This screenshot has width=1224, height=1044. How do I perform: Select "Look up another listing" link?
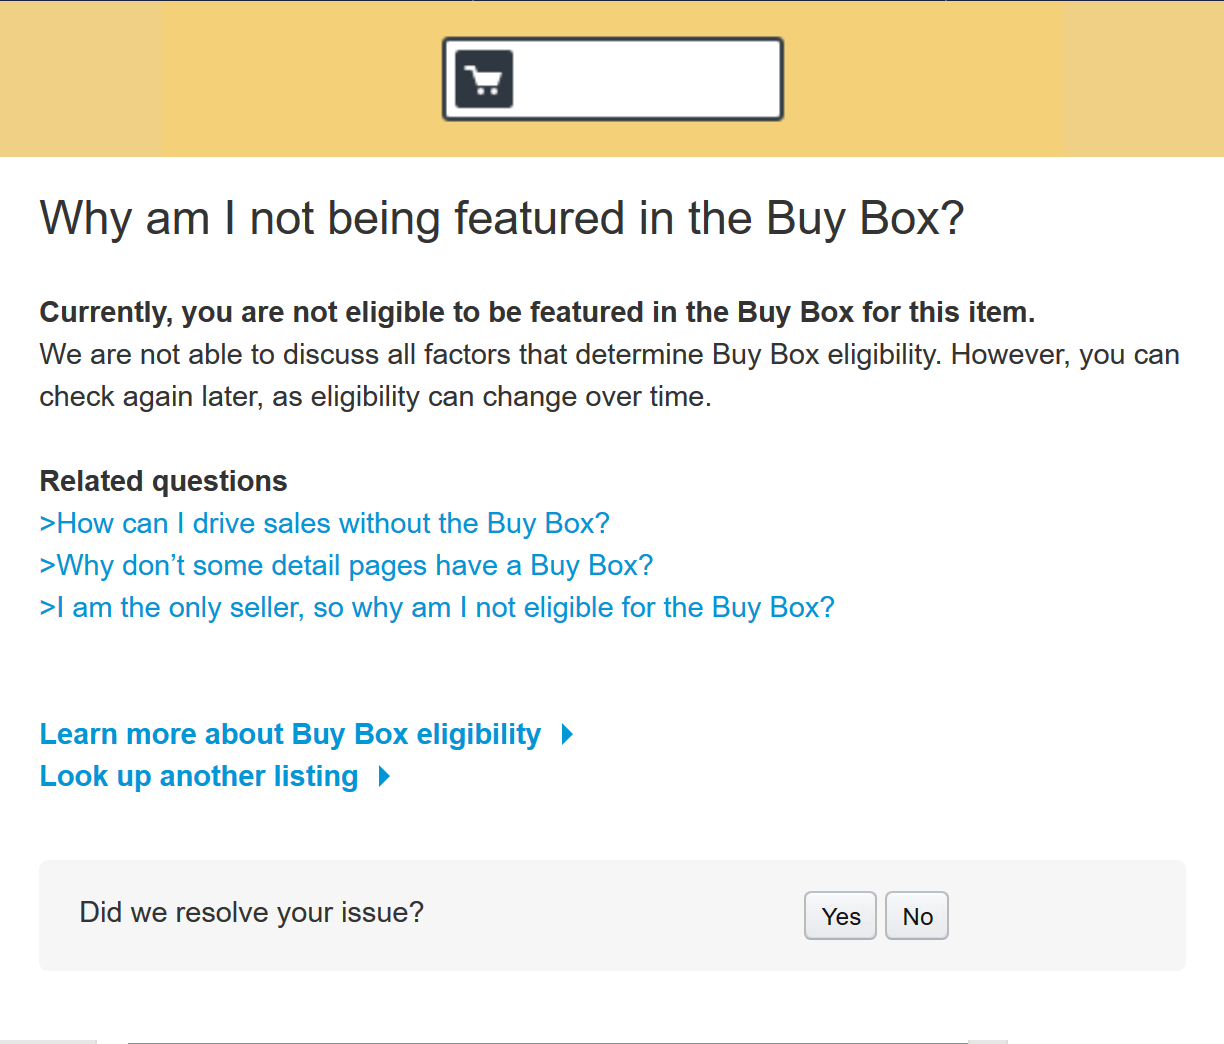pos(199,776)
